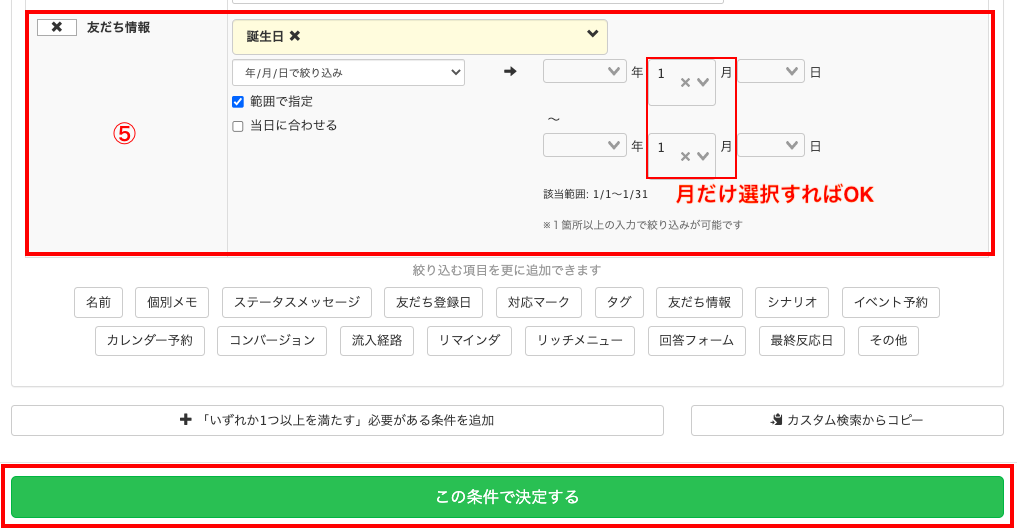The width and height of the screenshot is (1025, 532).
Task: Add the 対応マーク filter item
Action: (539, 303)
